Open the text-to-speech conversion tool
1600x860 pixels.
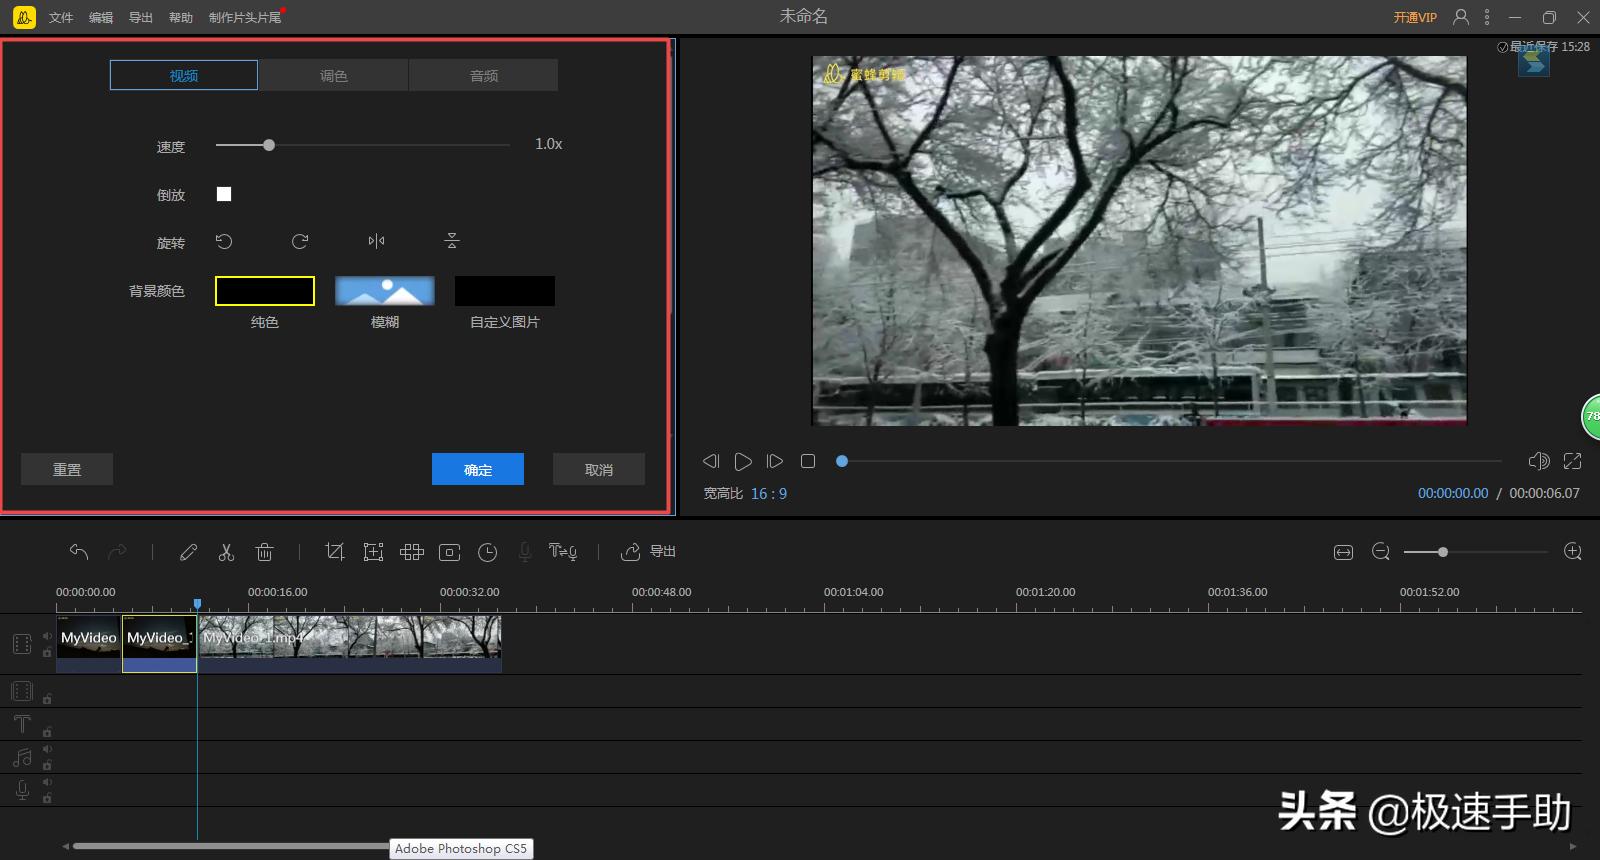click(562, 552)
